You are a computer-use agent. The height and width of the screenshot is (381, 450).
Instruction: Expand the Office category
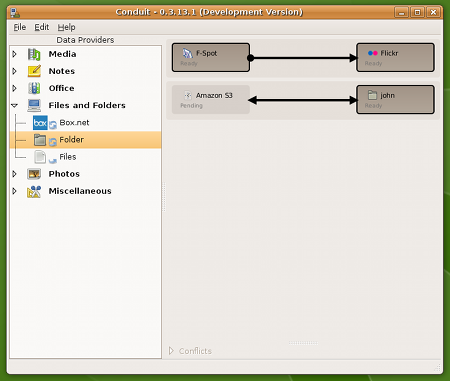(x=14, y=88)
